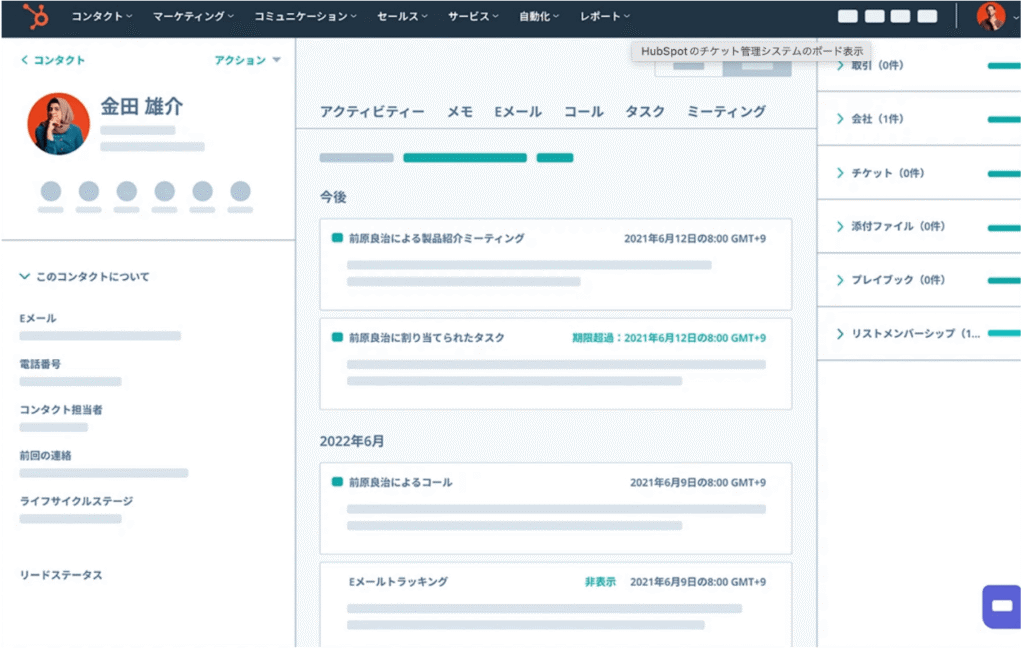Open the アクション dropdown
This screenshot has height=648, width=1024.
(x=247, y=60)
